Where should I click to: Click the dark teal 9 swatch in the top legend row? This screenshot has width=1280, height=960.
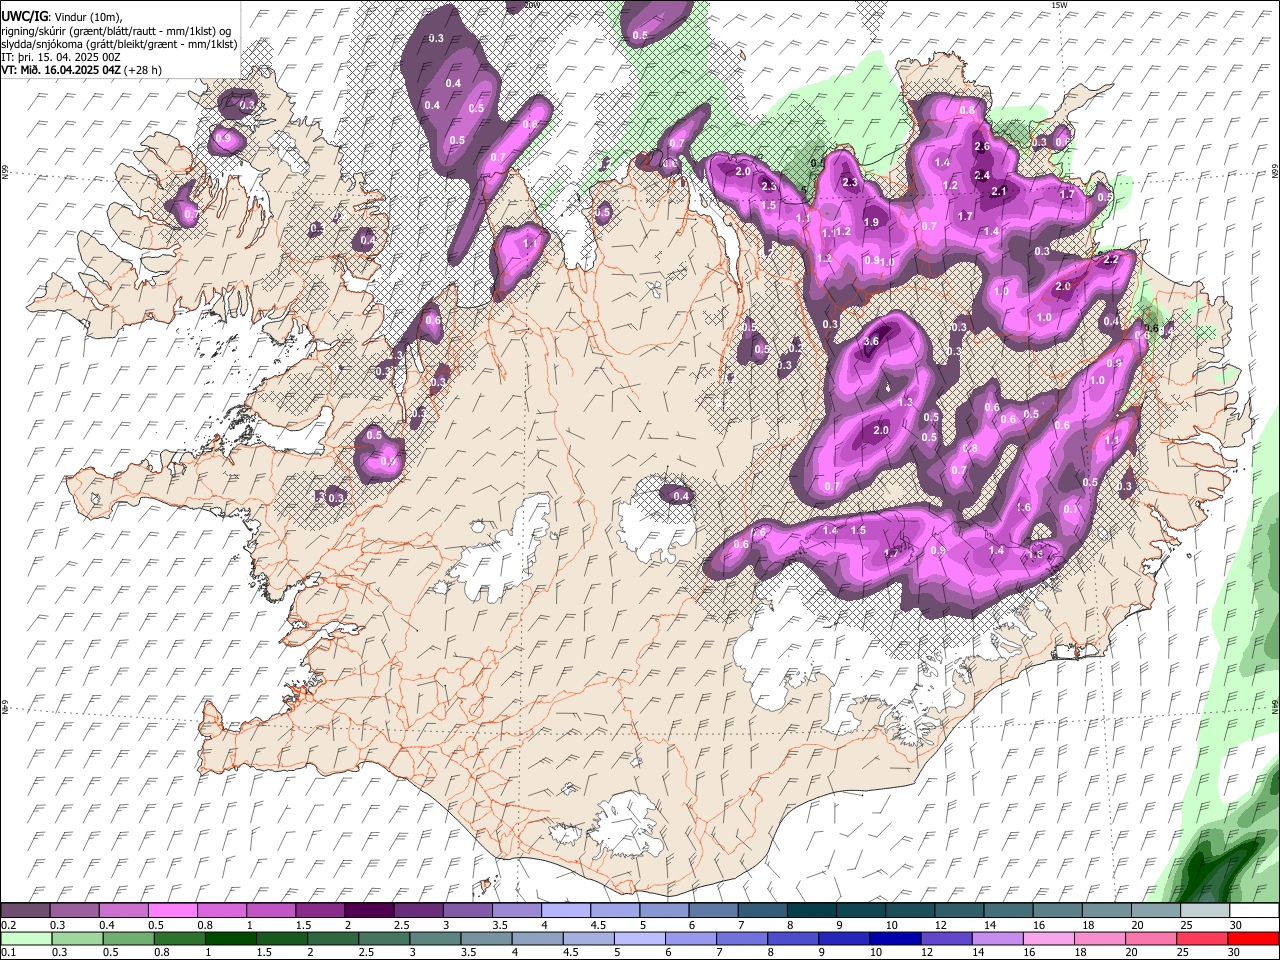862,911
